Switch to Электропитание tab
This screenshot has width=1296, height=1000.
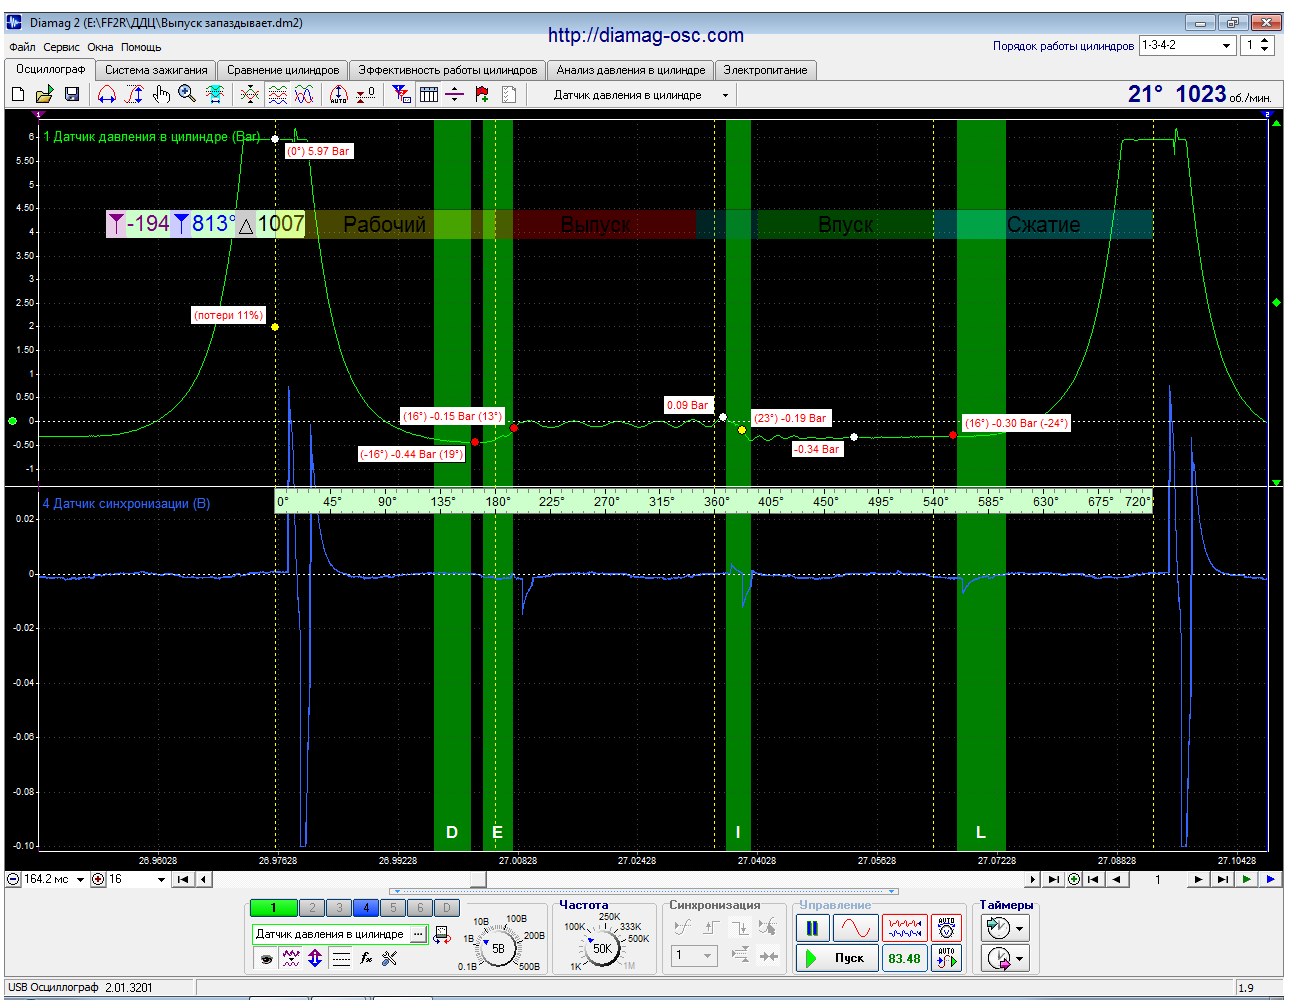(x=765, y=70)
